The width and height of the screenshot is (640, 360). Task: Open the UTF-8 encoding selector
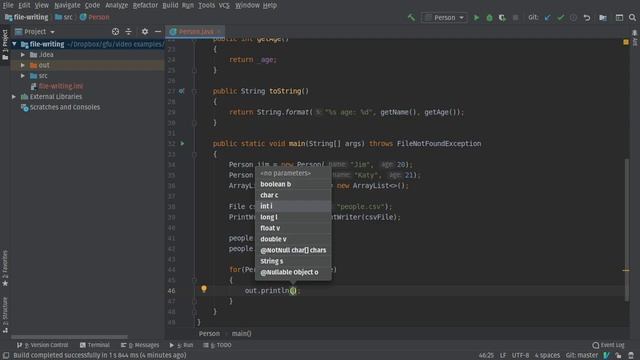(x=520, y=356)
